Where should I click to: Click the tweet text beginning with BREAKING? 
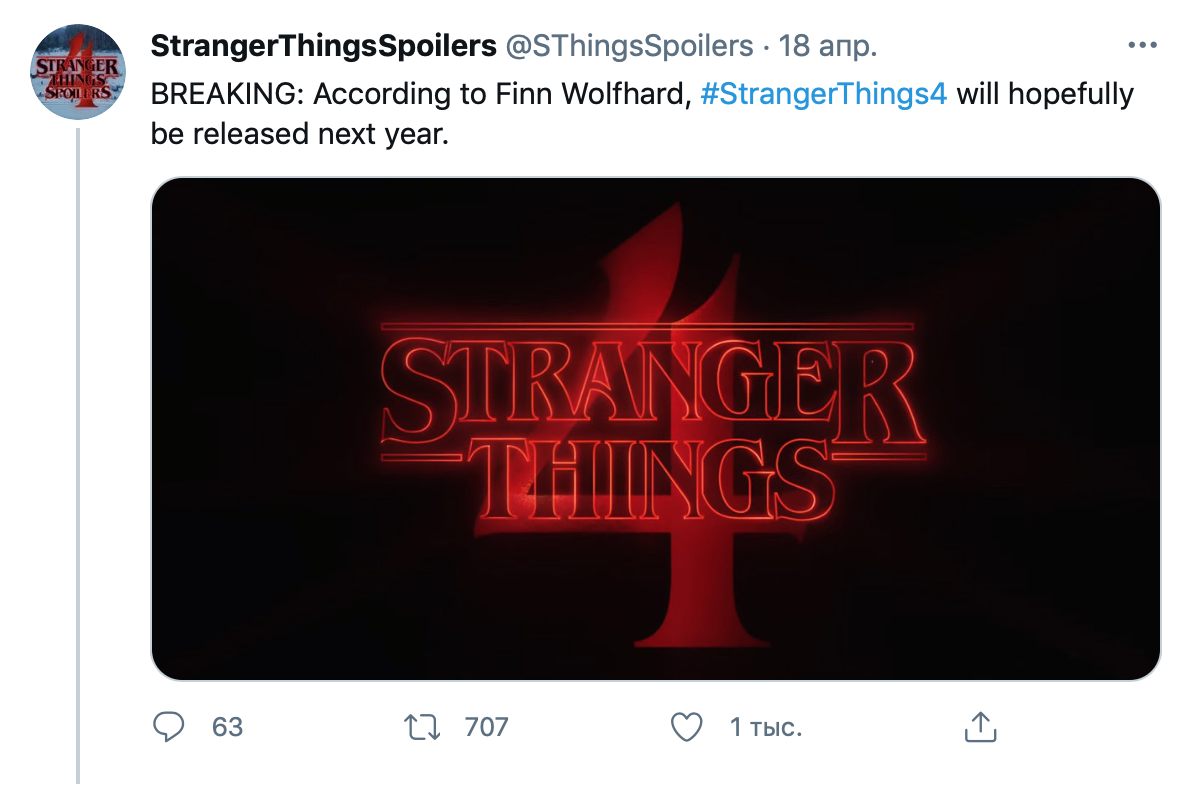(642, 114)
